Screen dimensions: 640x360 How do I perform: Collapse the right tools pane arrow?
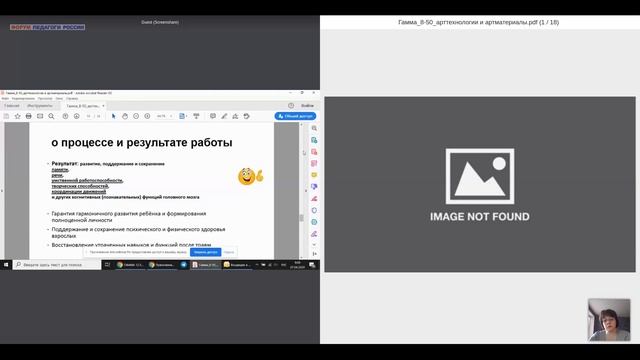pos(314,254)
